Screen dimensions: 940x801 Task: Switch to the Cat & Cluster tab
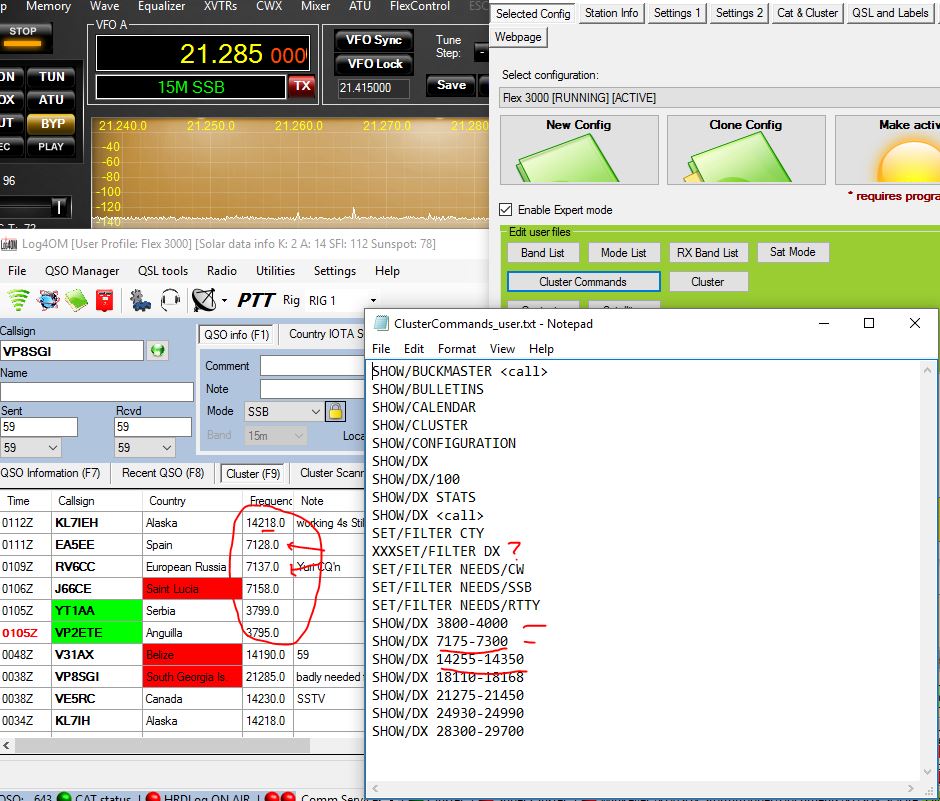808,13
